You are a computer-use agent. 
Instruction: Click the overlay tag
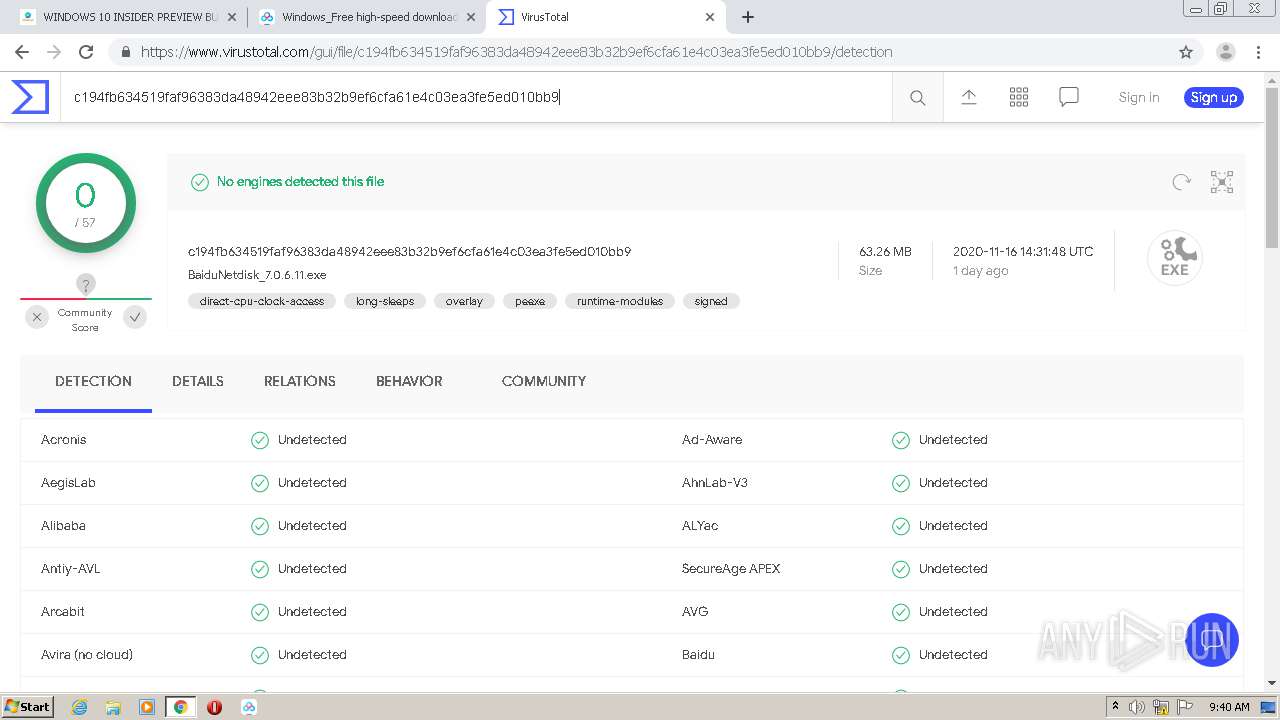(464, 301)
